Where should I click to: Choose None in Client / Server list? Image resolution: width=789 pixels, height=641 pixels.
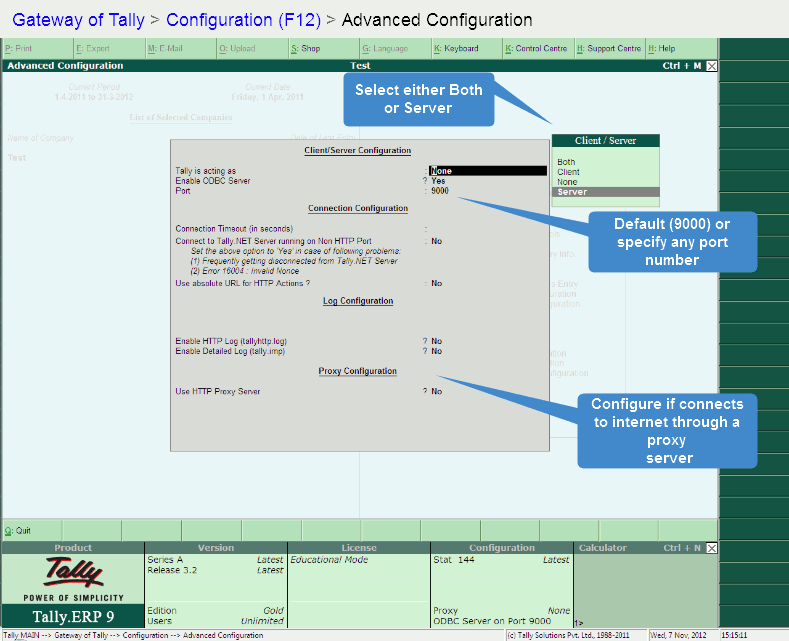click(605, 182)
